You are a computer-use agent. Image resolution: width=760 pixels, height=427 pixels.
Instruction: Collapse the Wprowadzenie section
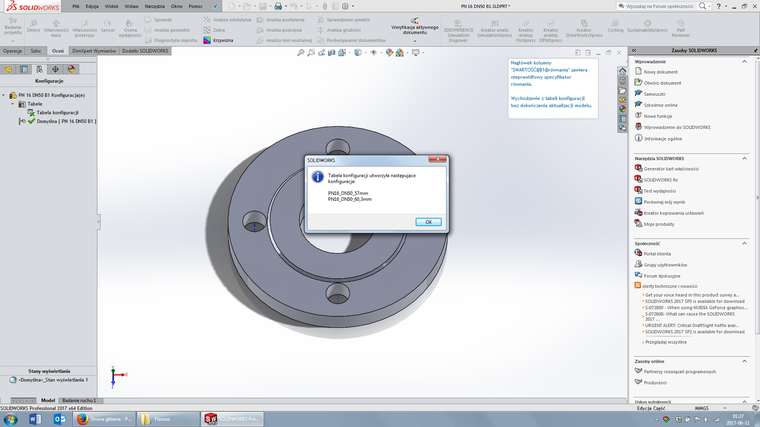click(744, 62)
